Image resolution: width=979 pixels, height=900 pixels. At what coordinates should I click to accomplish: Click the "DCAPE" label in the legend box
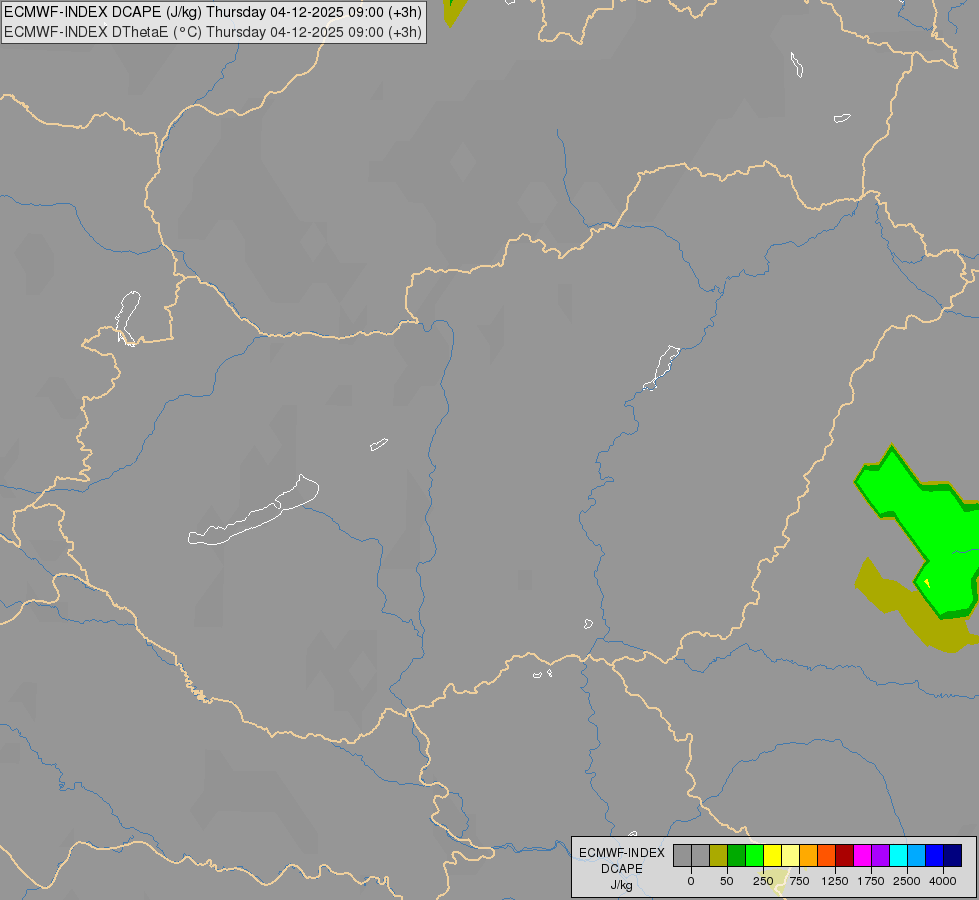[x=622, y=869]
